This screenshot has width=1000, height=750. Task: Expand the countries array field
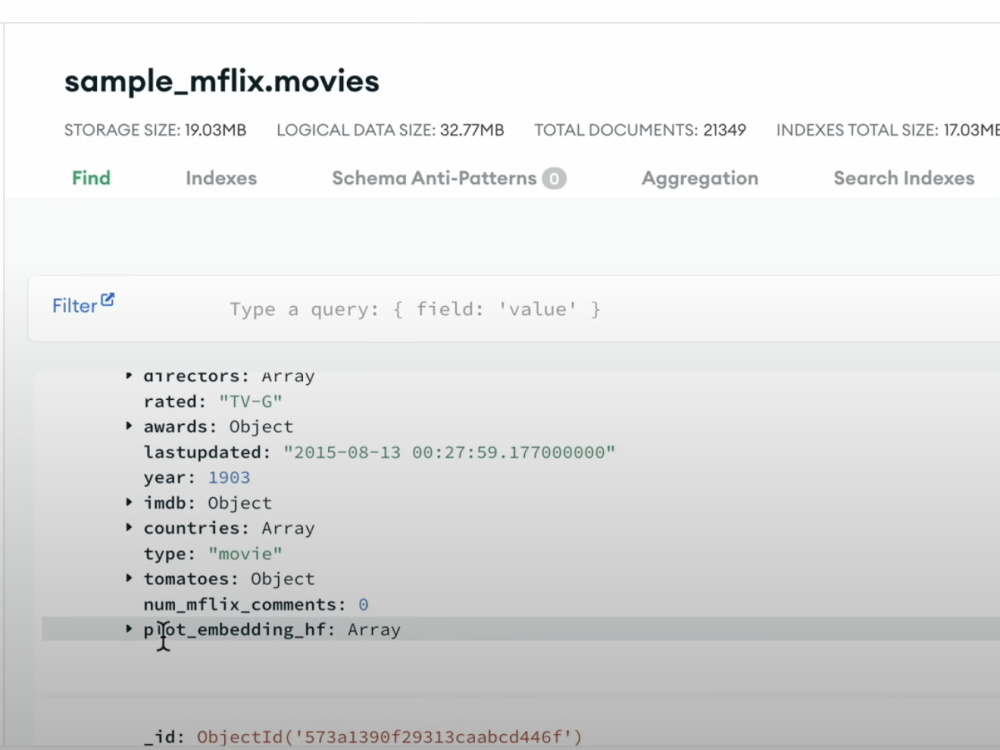[x=129, y=527]
